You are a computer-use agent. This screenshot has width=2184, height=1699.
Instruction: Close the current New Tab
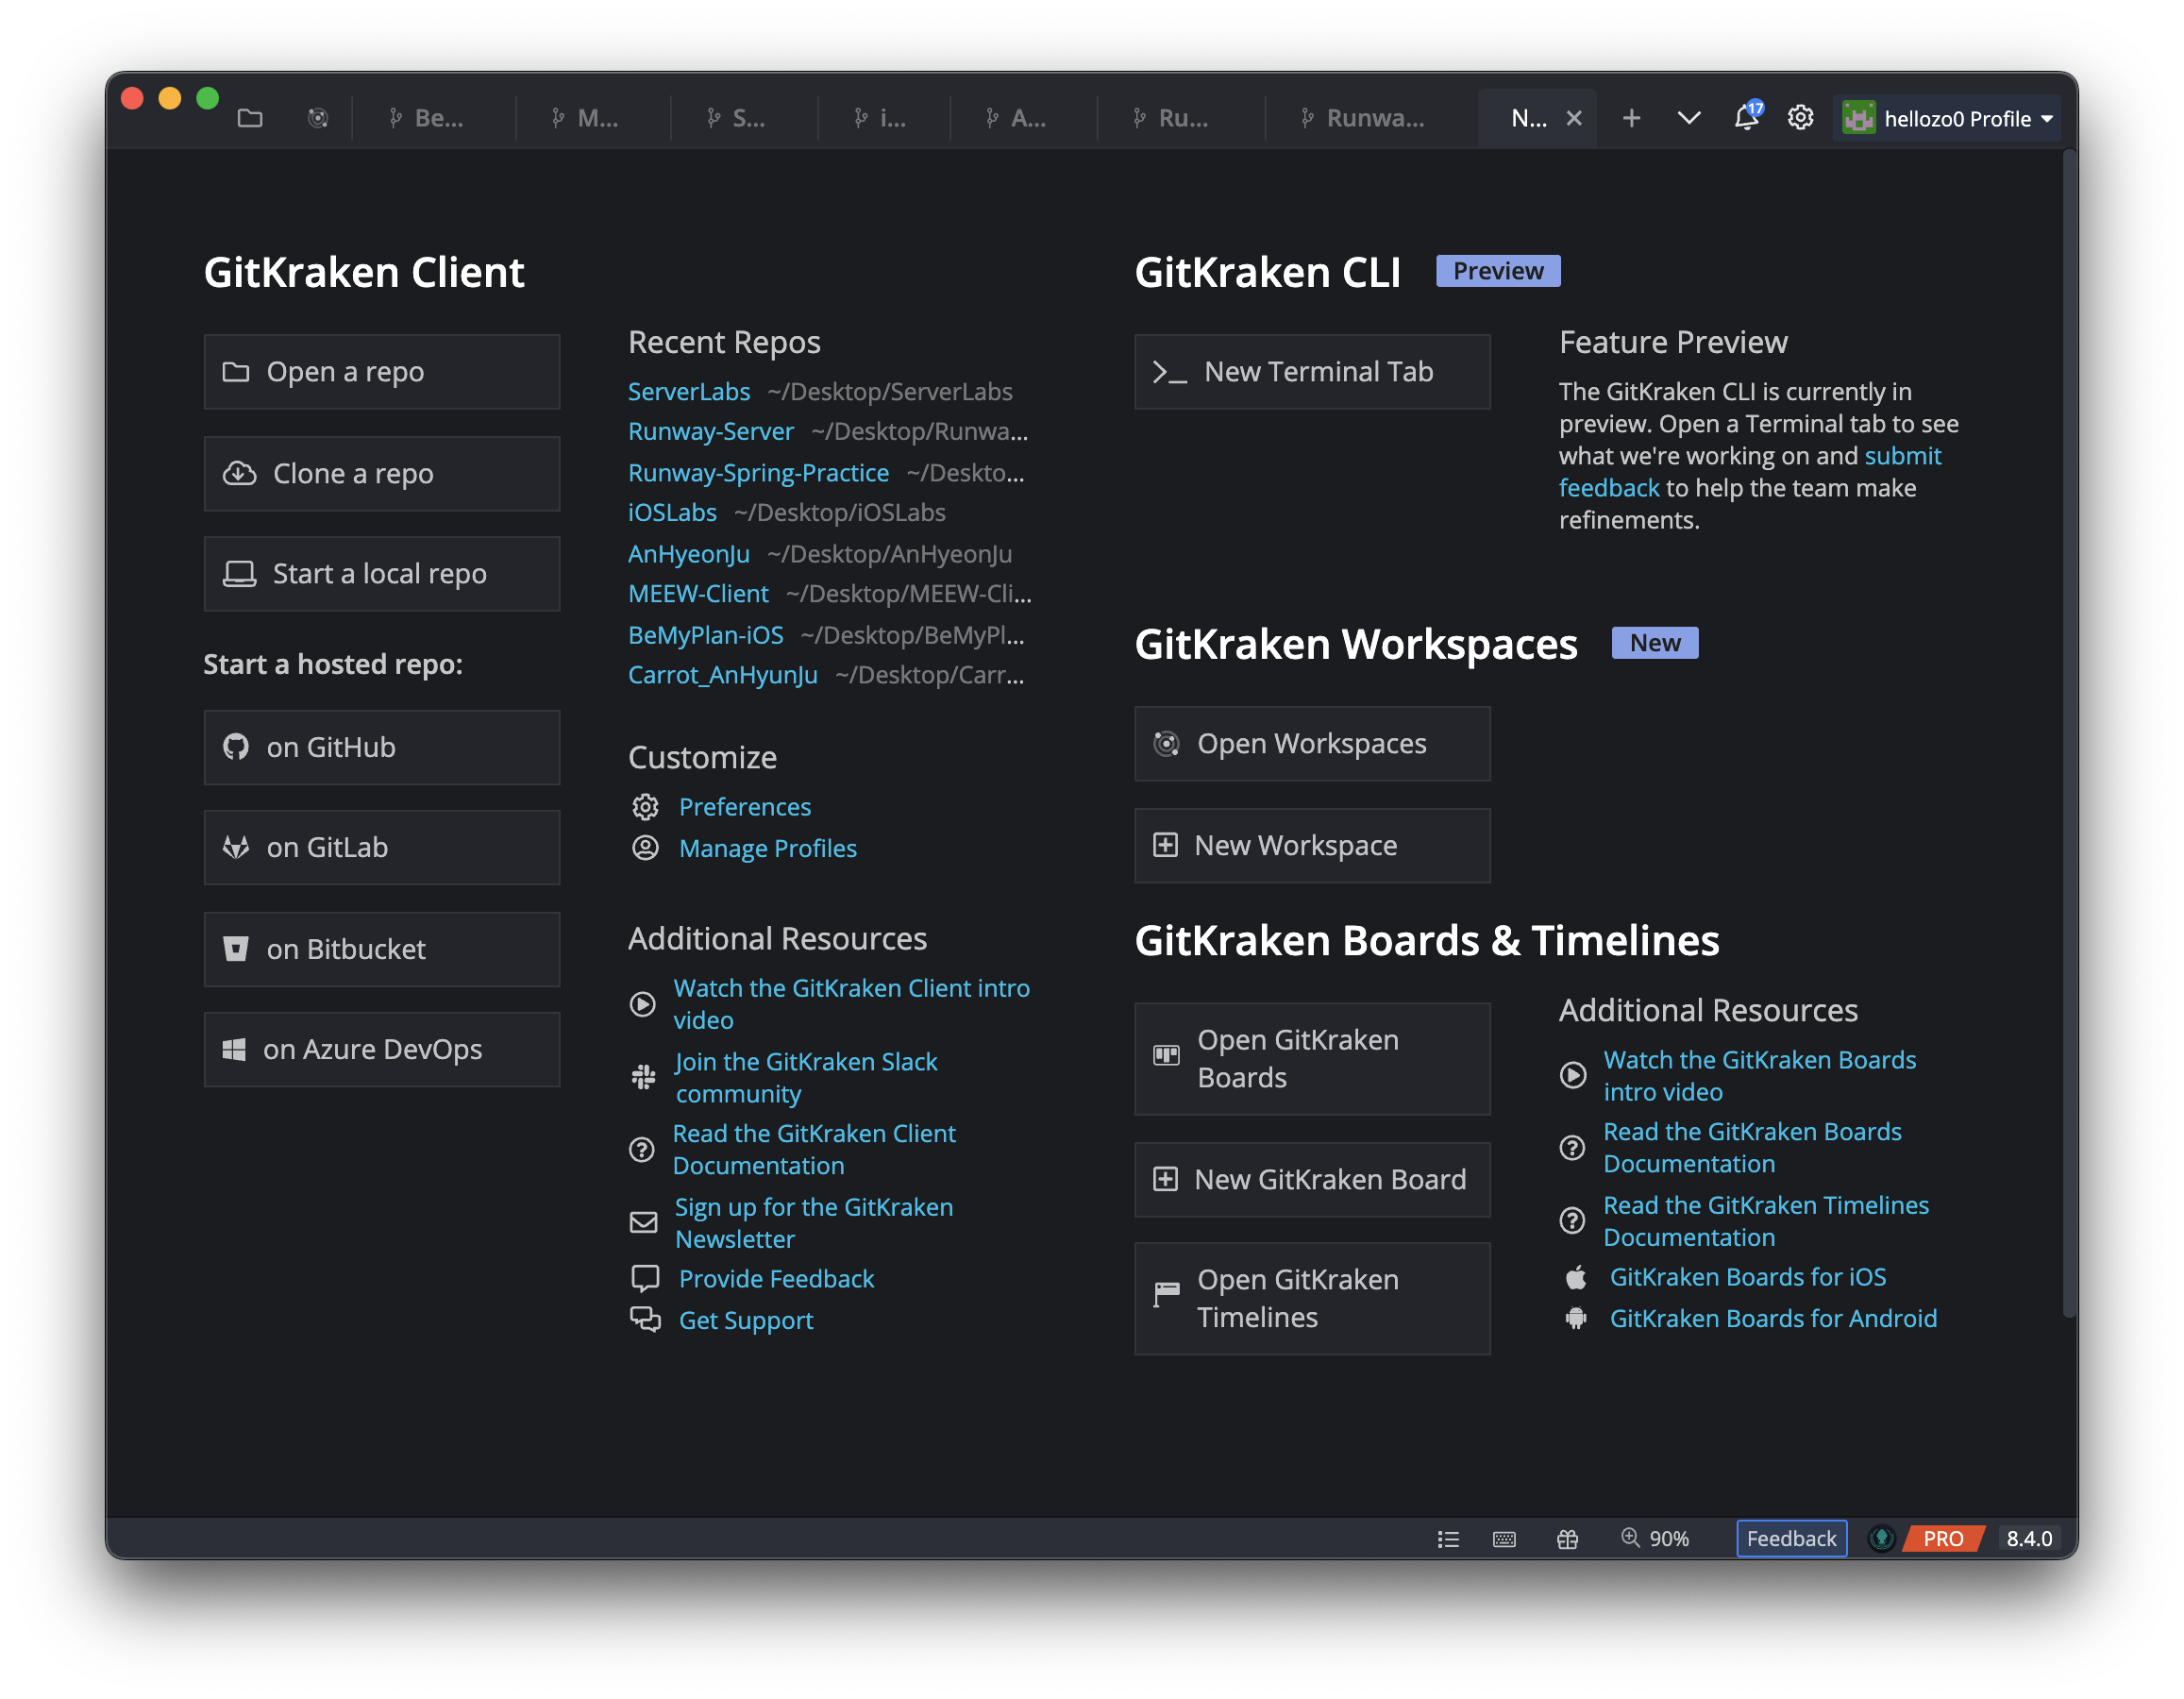pyautogui.click(x=1574, y=118)
